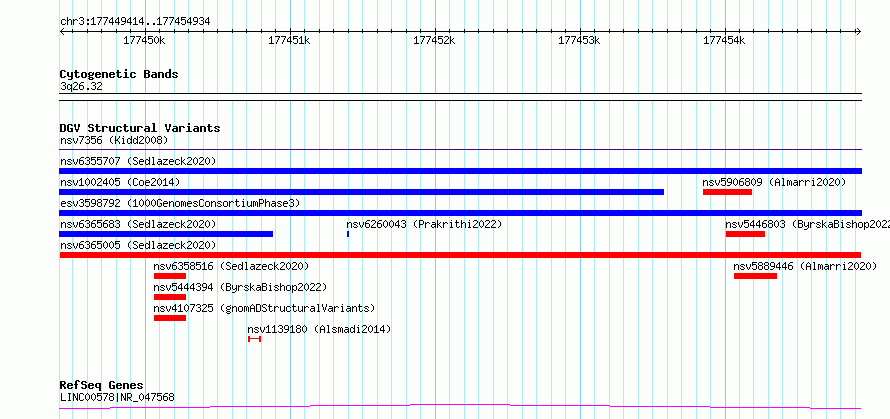Open the nsv1002405 (Coe2014) label
This screenshot has width=890, height=419.
[120, 182]
